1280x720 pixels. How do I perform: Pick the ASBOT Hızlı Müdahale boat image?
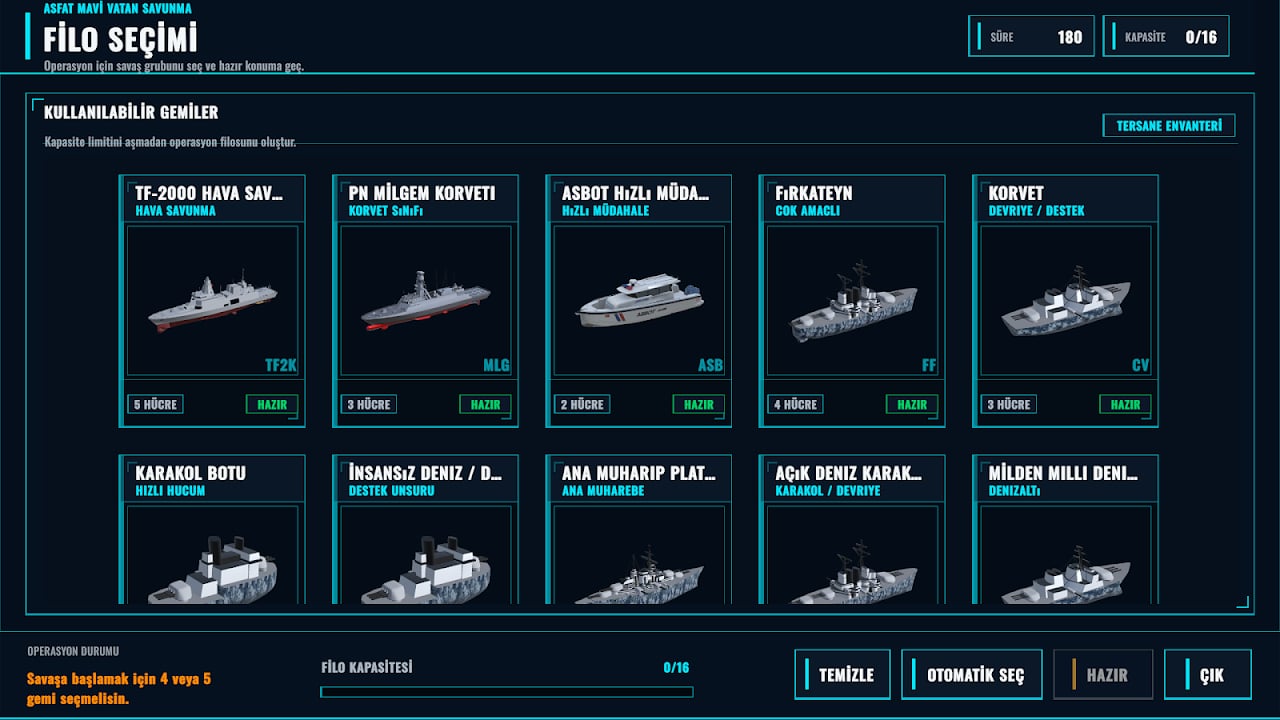[x=638, y=301]
